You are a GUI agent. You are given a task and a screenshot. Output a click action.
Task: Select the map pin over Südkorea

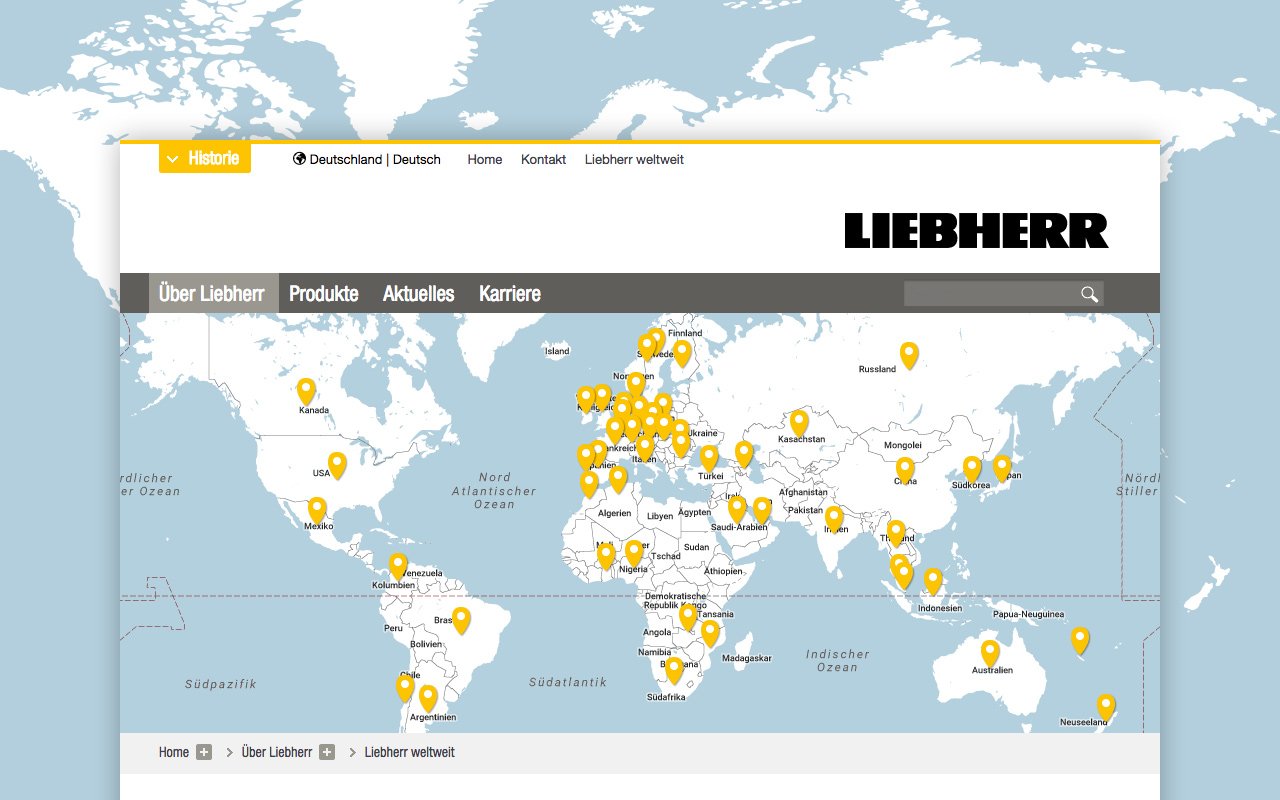click(972, 469)
